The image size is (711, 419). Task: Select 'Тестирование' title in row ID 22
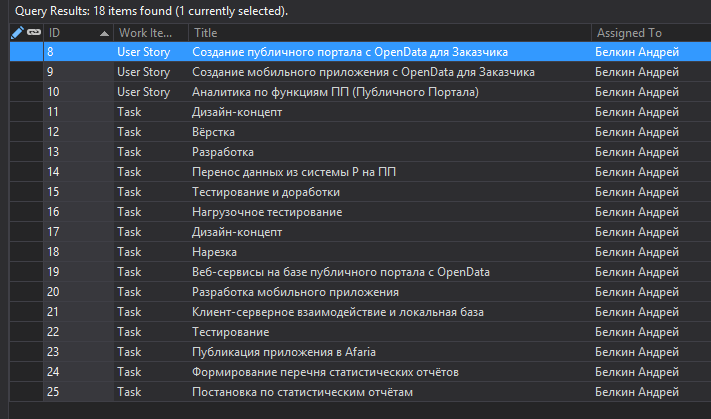click(x=231, y=332)
